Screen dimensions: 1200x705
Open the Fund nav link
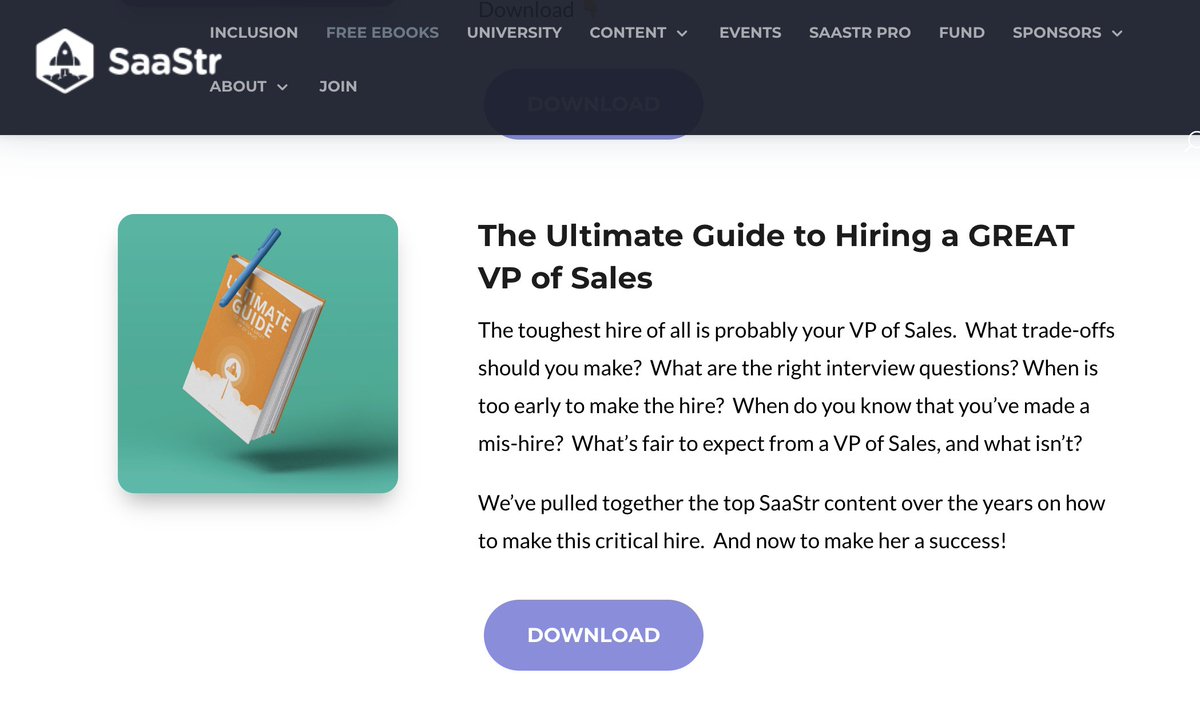pos(962,33)
